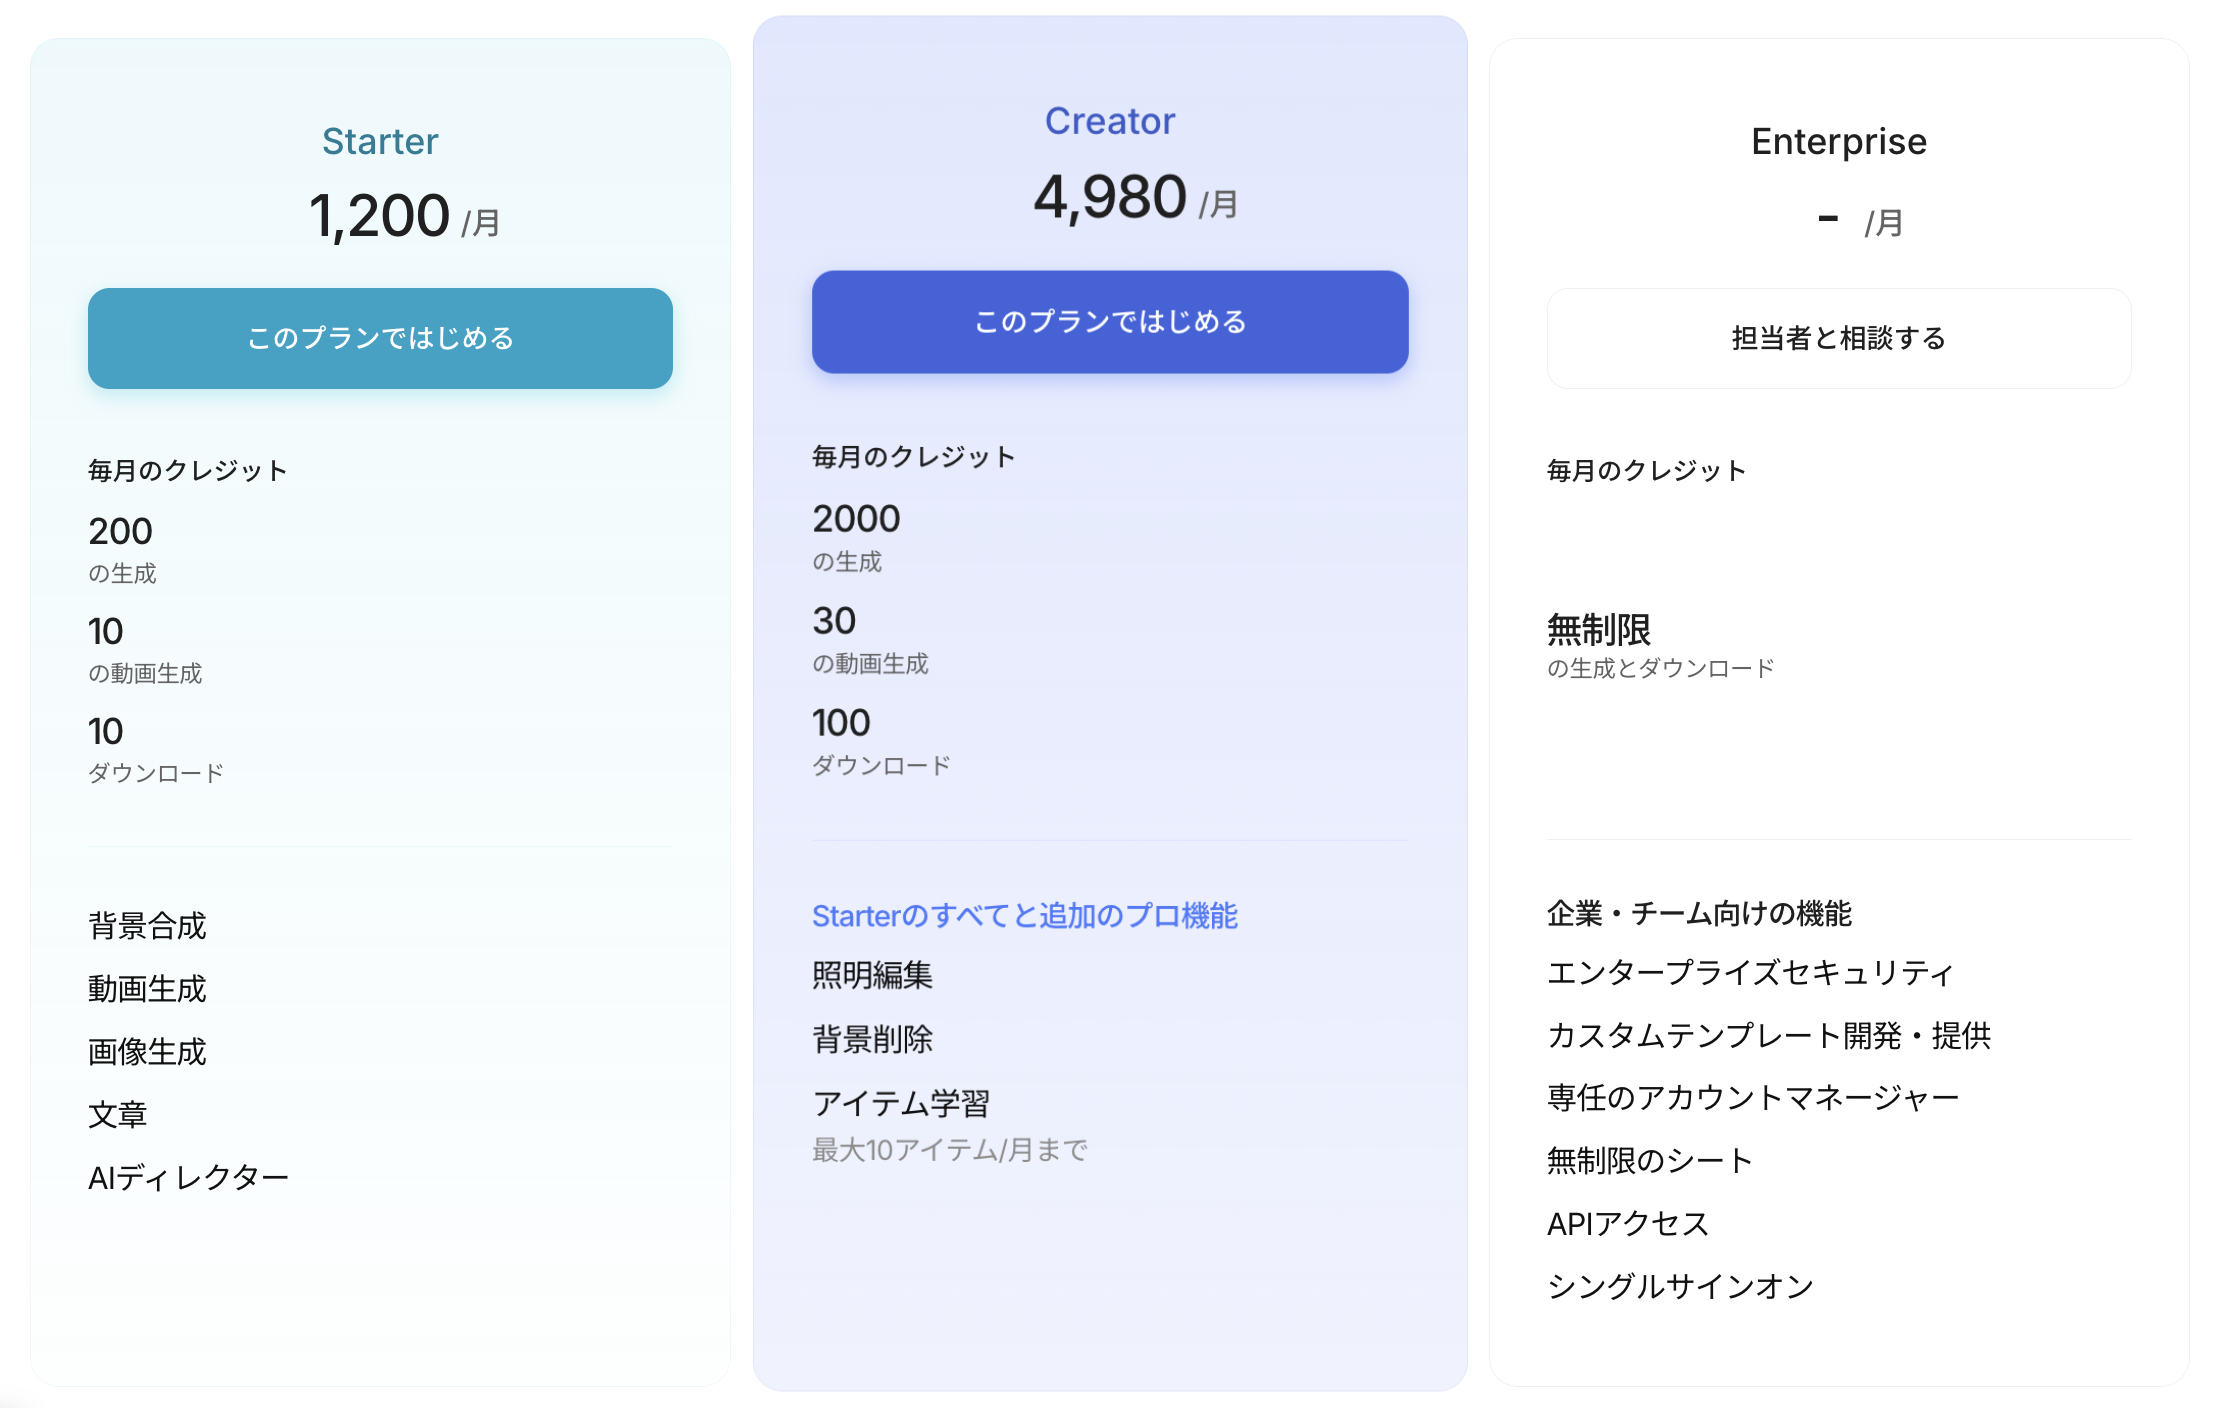
Task: Click the 背景合成 feature in the Starter list
Action: 147,925
